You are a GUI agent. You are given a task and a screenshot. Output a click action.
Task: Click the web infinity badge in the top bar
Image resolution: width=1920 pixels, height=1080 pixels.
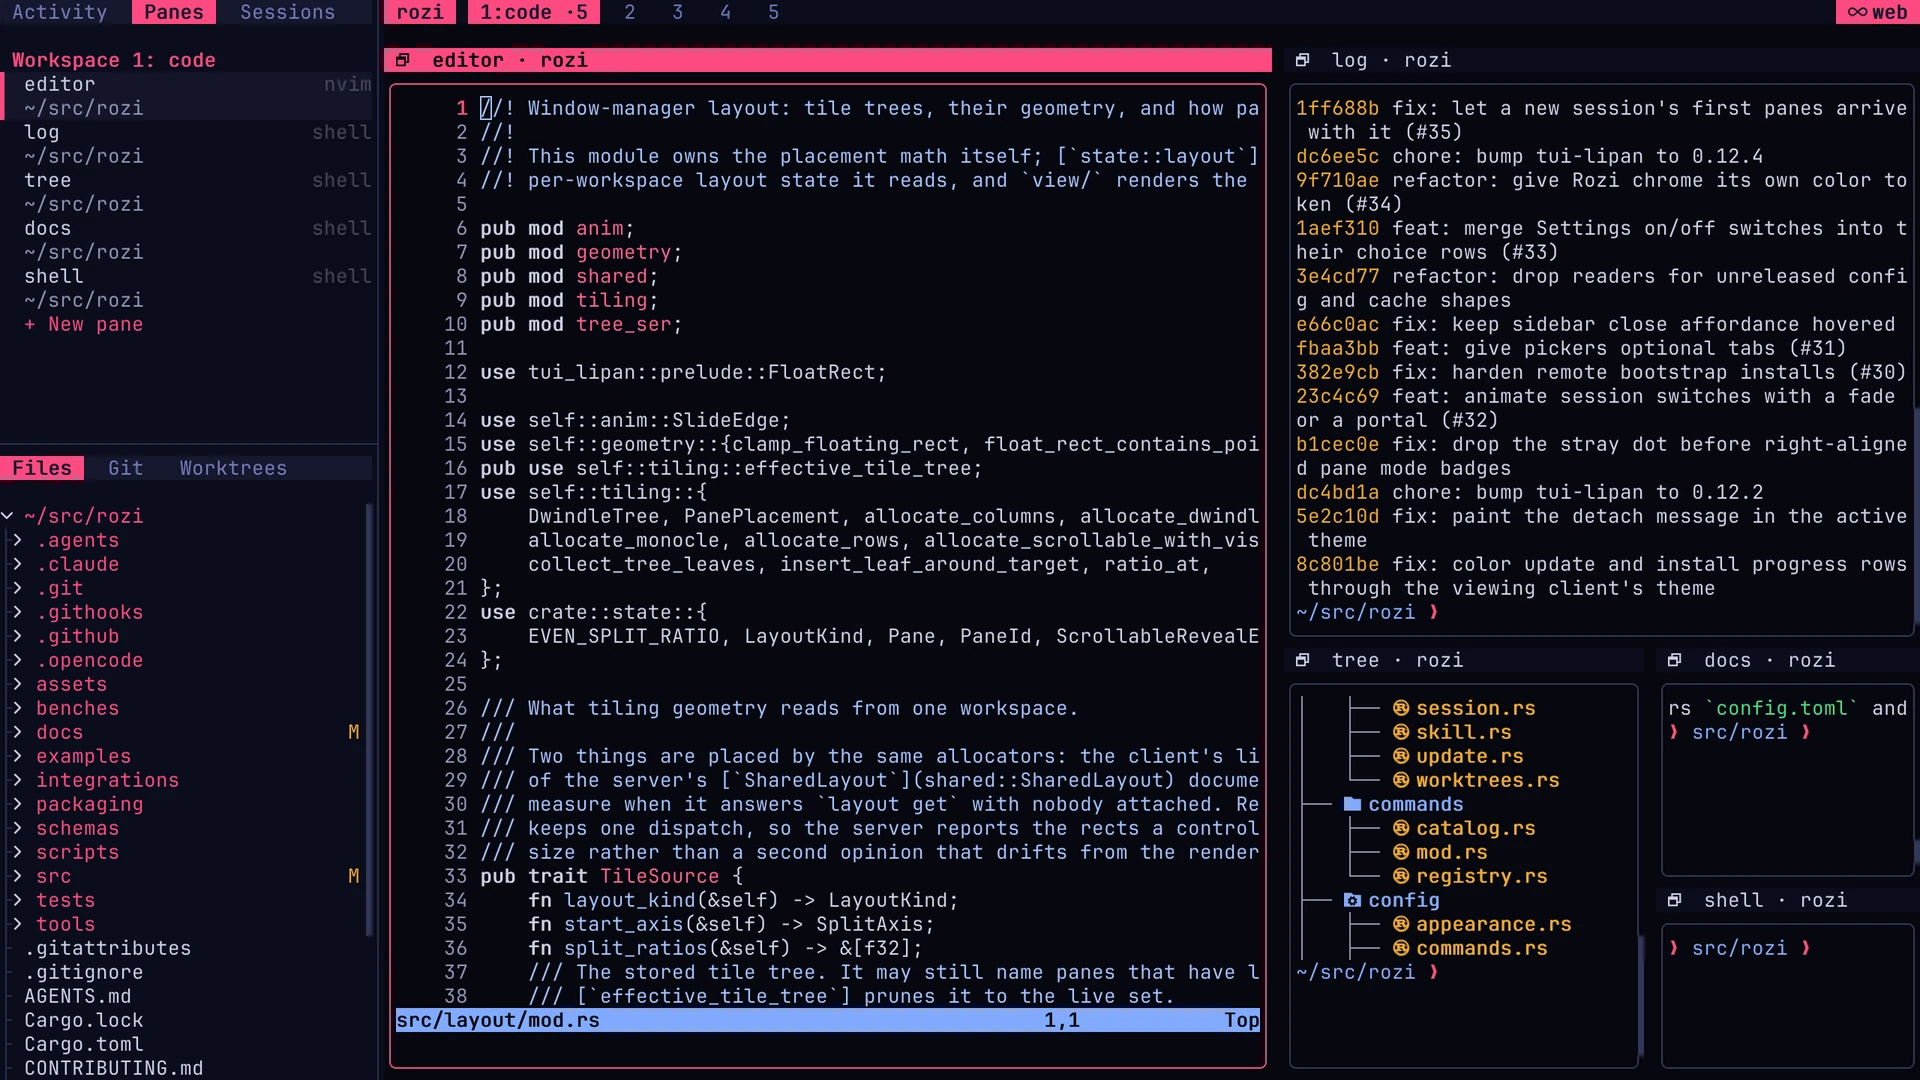1877,12
